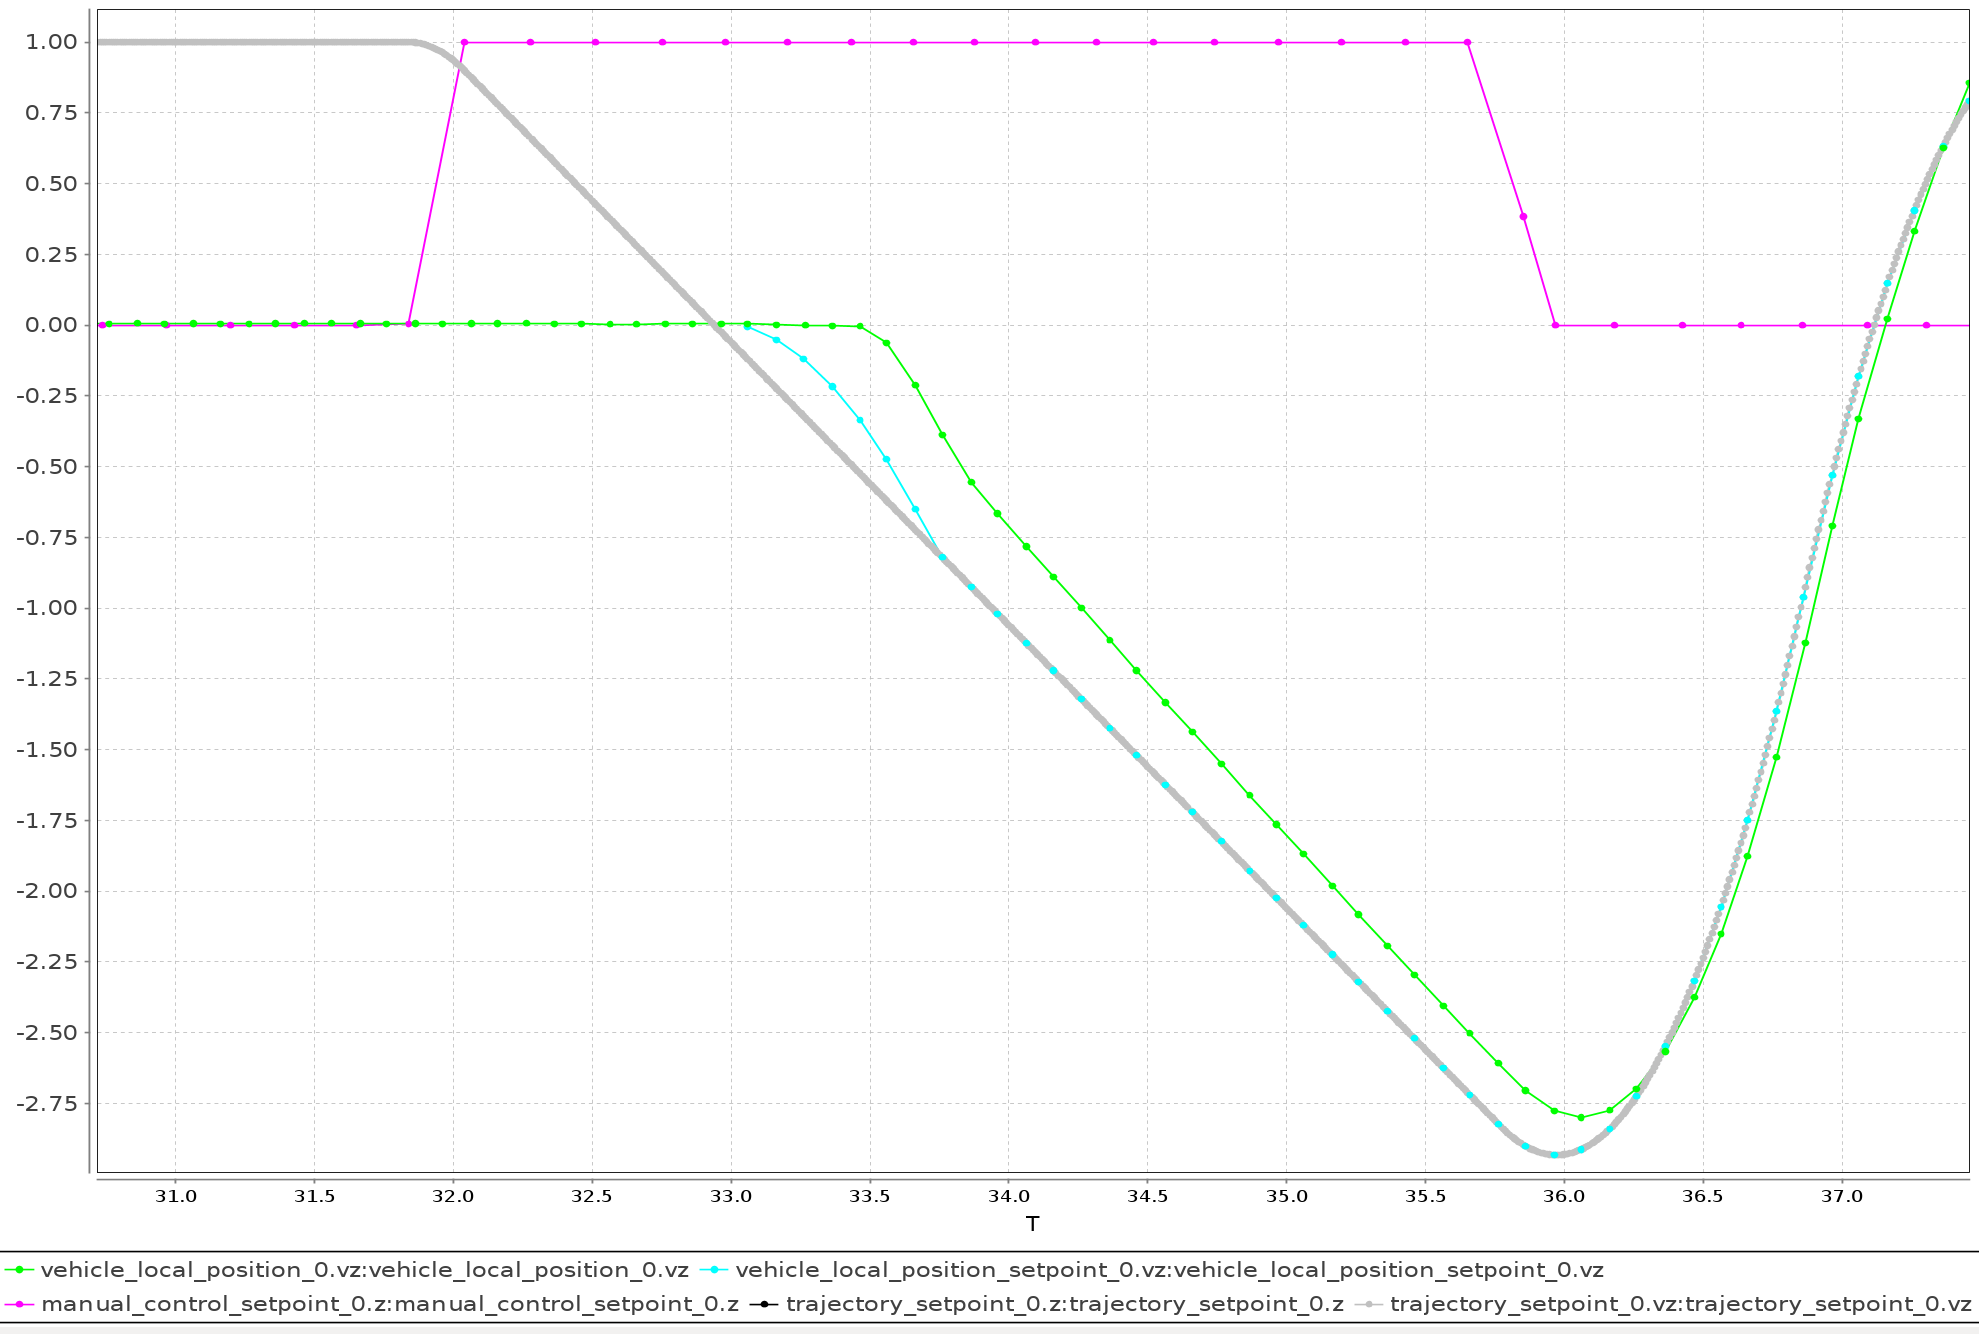Click the magenta legend marker for manual control

[19, 1304]
